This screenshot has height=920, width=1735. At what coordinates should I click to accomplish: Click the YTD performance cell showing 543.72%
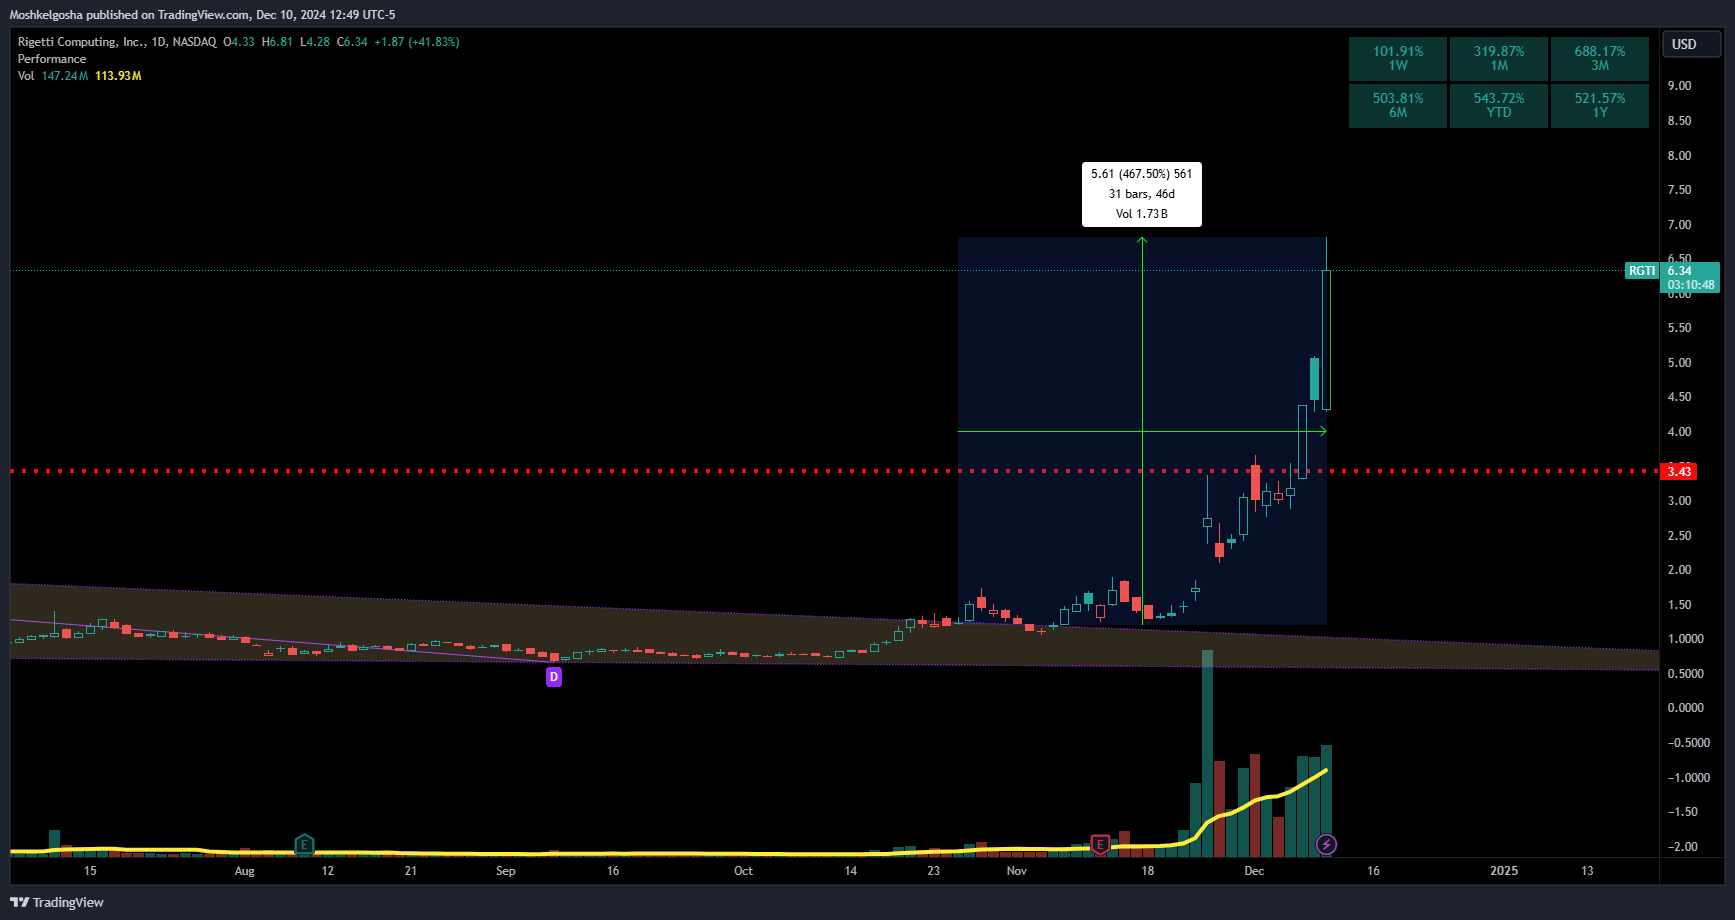pos(1498,105)
